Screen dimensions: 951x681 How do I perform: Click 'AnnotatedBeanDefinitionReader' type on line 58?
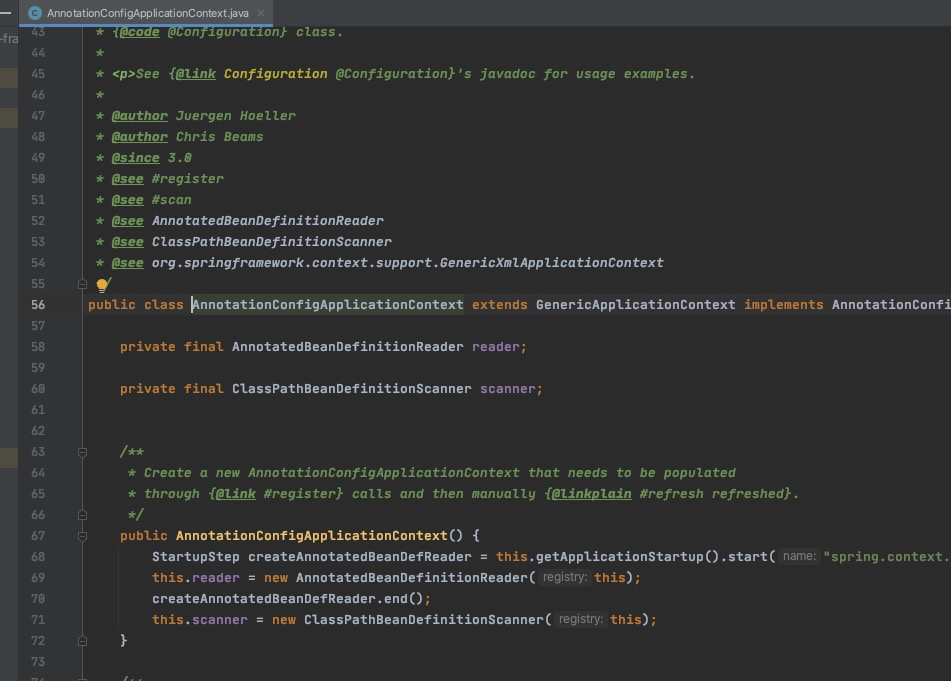point(348,347)
